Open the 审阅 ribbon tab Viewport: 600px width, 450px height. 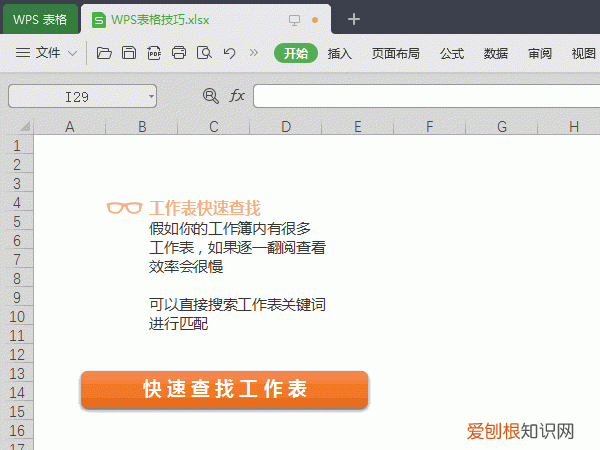[x=540, y=53]
